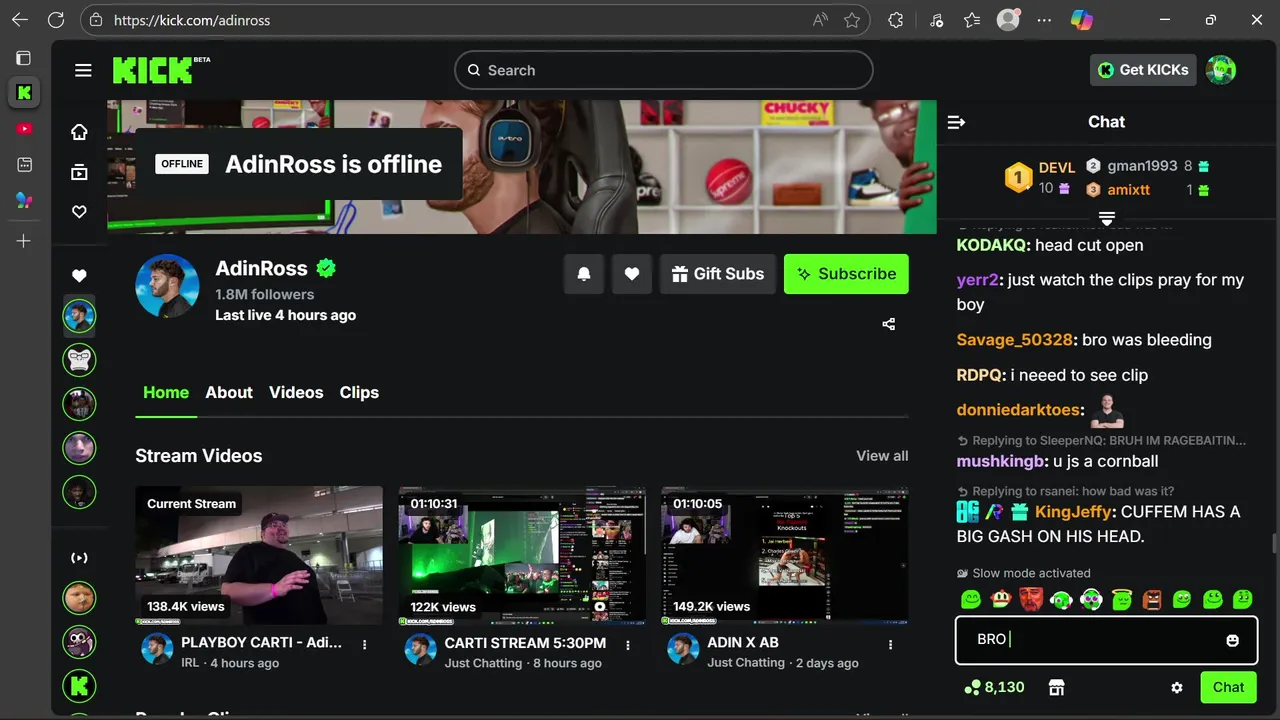Insert the first smiling green blob emote
Viewport: 1280px width, 720px height.
[971, 599]
